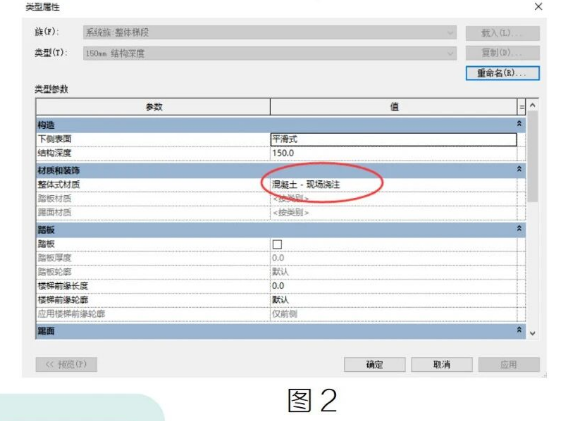Click the 应用 apply button
Screen dimensions: 562x421
pyautogui.click(x=509, y=364)
